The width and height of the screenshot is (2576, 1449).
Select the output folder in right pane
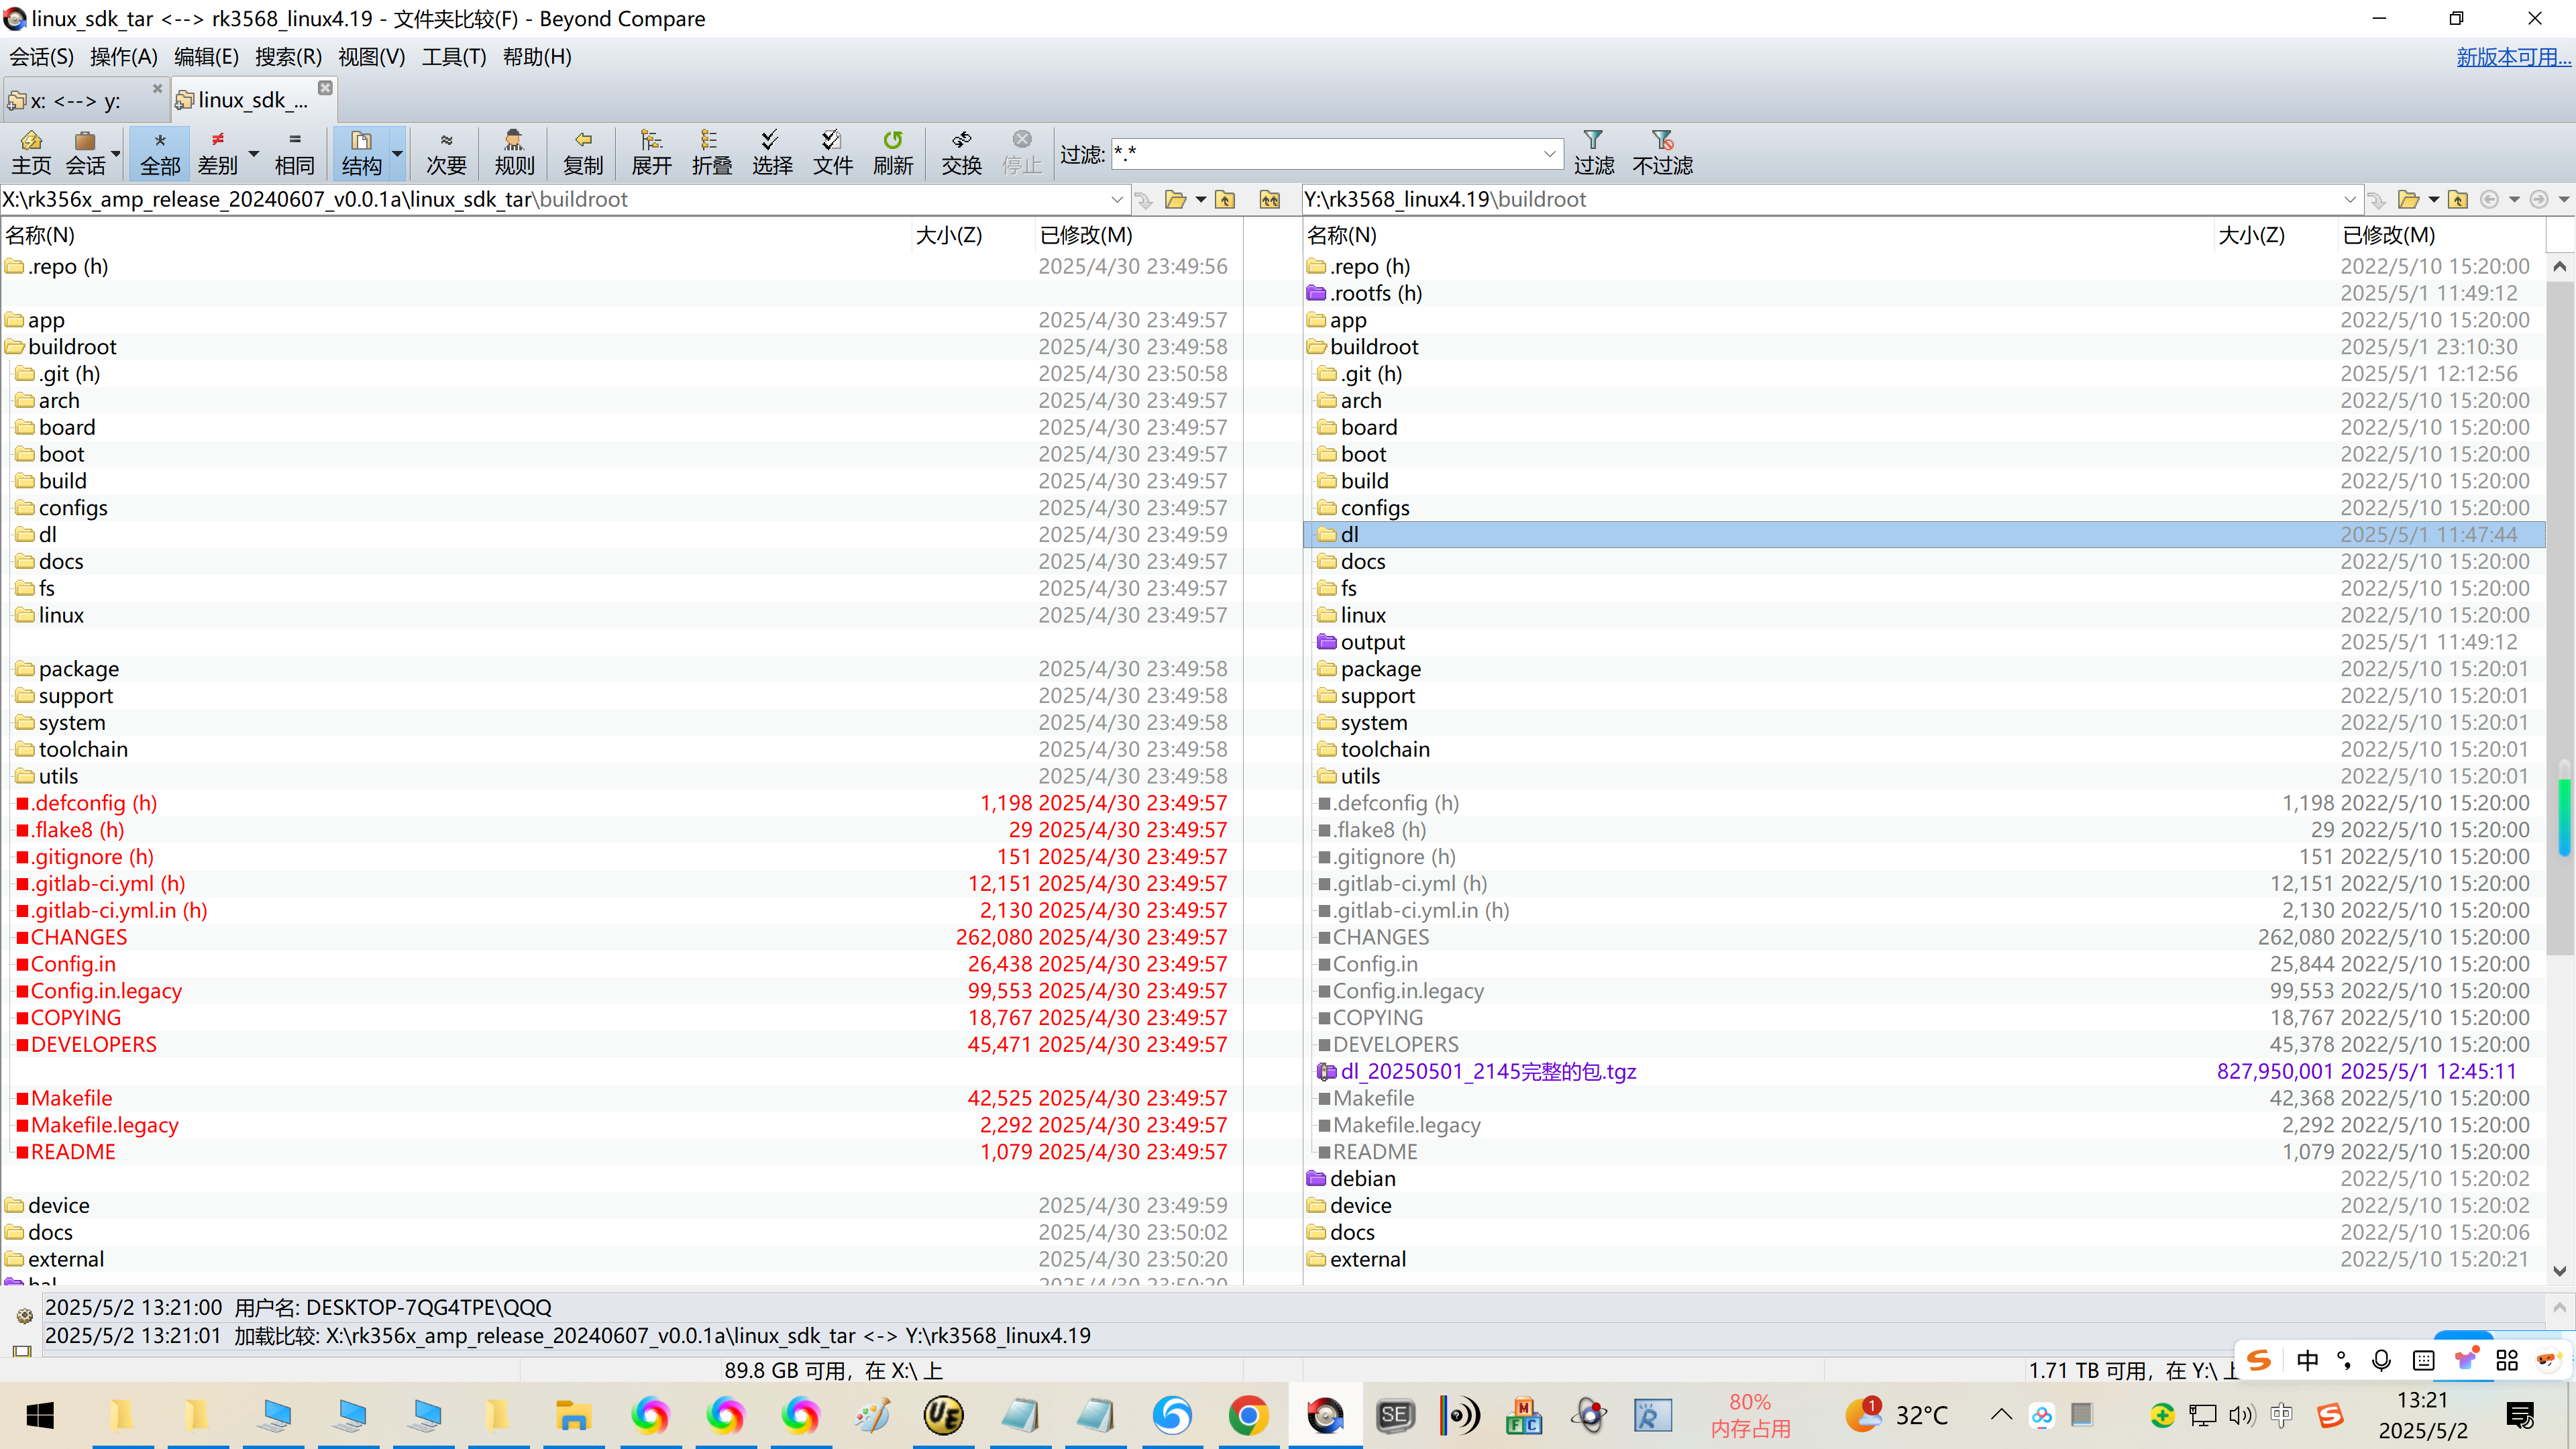pyautogui.click(x=1372, y=642)
